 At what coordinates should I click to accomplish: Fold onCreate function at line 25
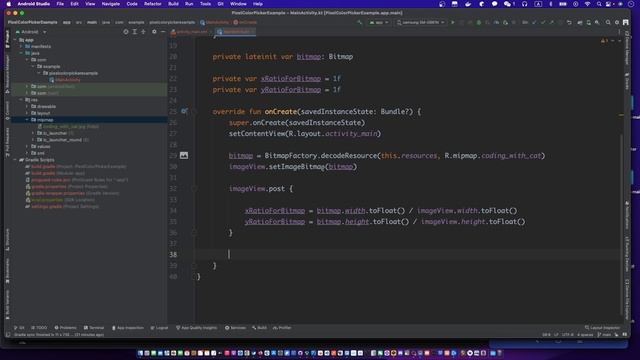194,111
